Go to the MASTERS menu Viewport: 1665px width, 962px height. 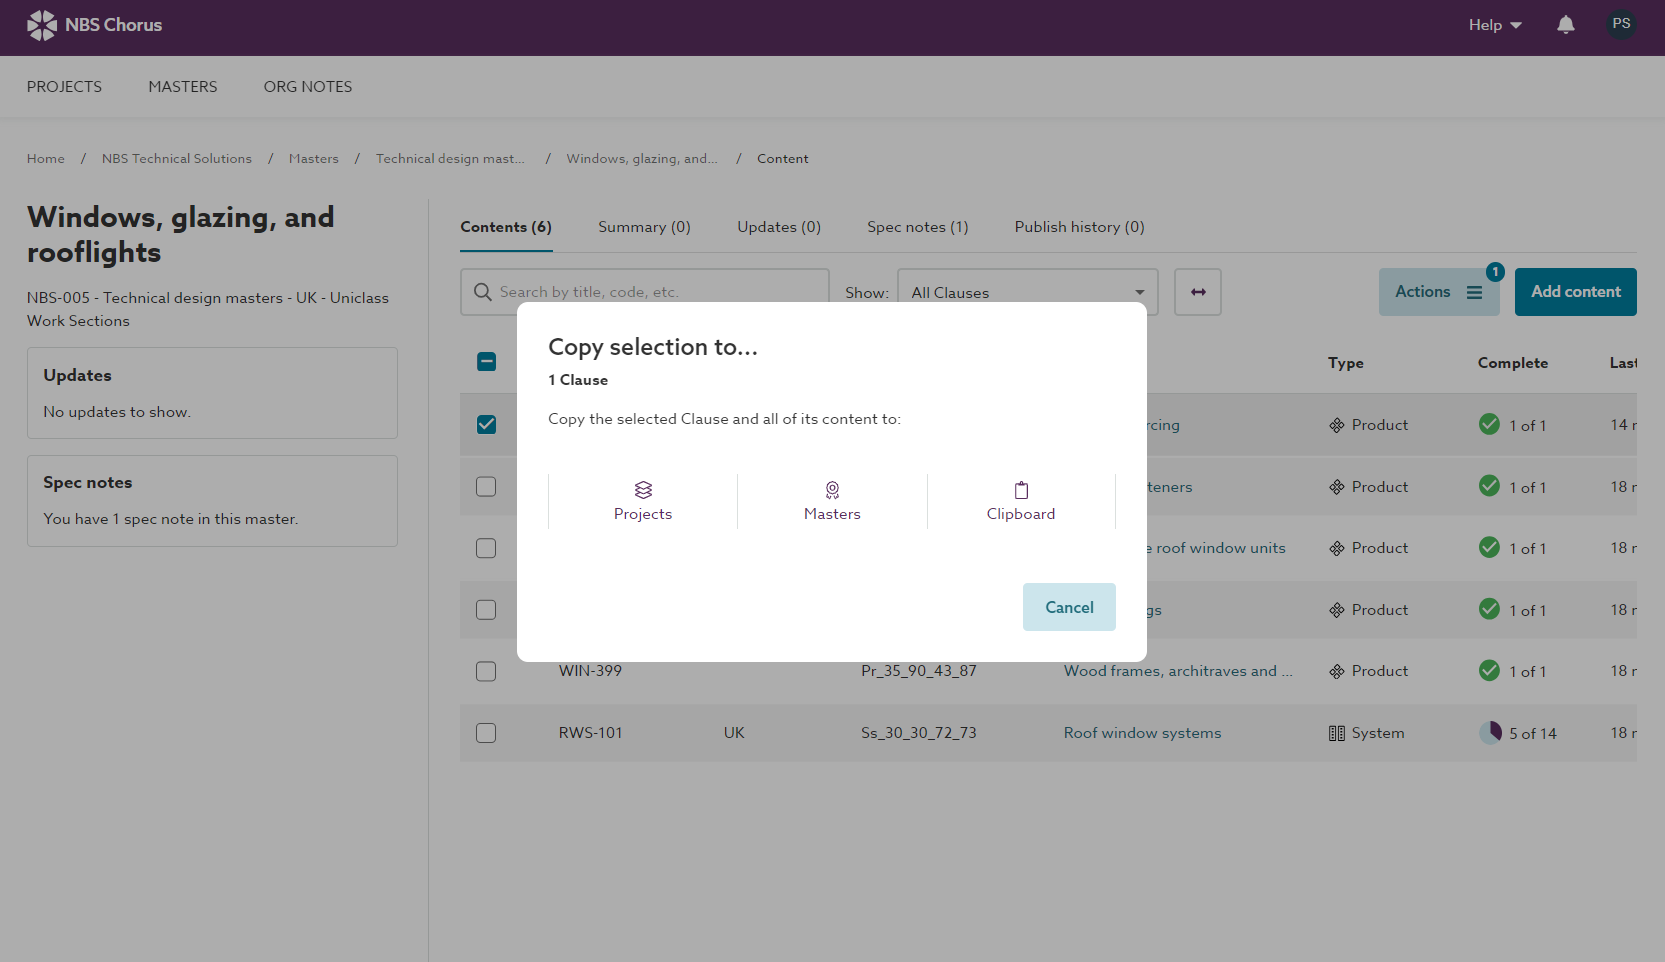183,87
